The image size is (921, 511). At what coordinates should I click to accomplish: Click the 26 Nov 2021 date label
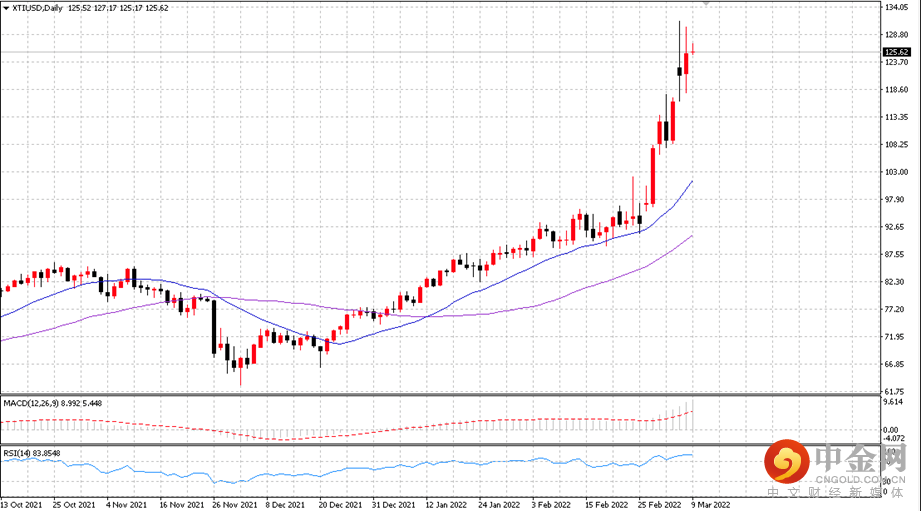click(235, 505)
